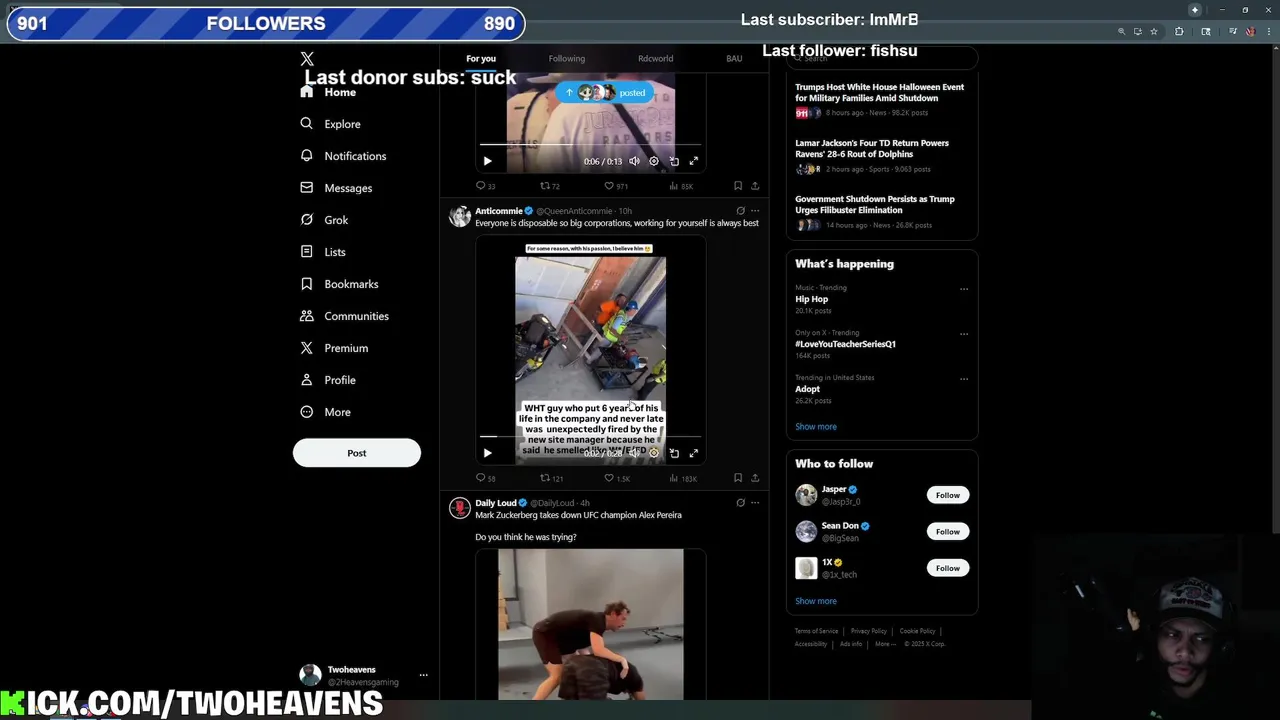Bookmark the top video post
This screenshot has width=1280, height=720.
pos(738,186)
